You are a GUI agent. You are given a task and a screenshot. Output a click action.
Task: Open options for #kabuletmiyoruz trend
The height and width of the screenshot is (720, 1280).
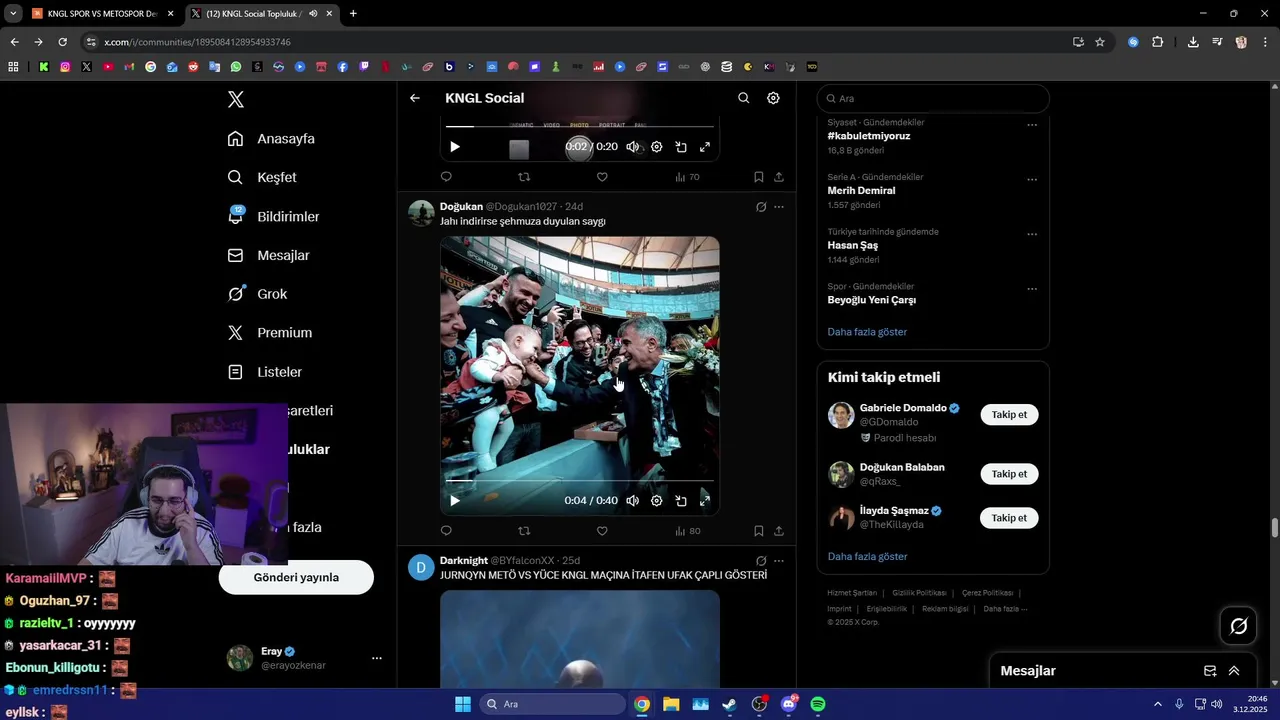click(1032, 125)
